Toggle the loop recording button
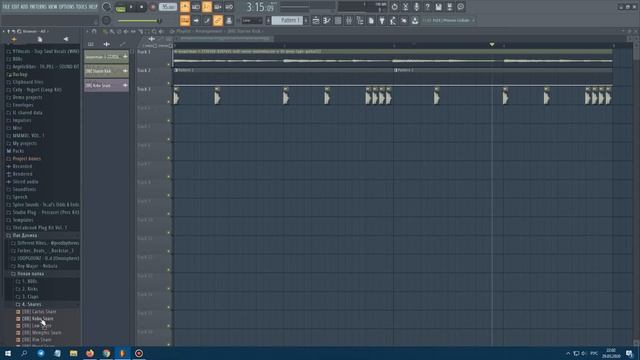 point(229,7)
